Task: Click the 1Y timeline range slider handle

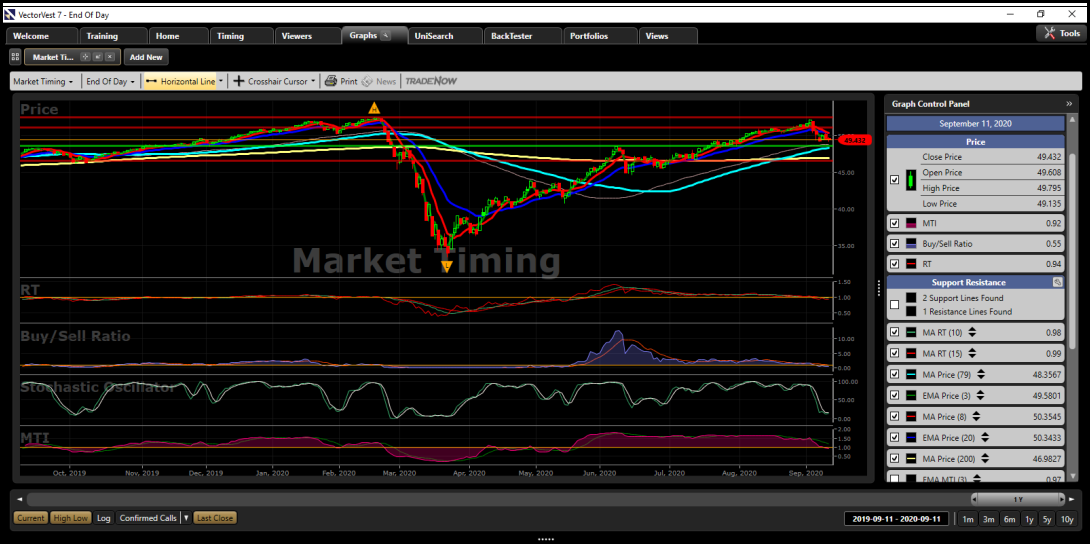Action: pyautogui.click(x=1018, y=499)
